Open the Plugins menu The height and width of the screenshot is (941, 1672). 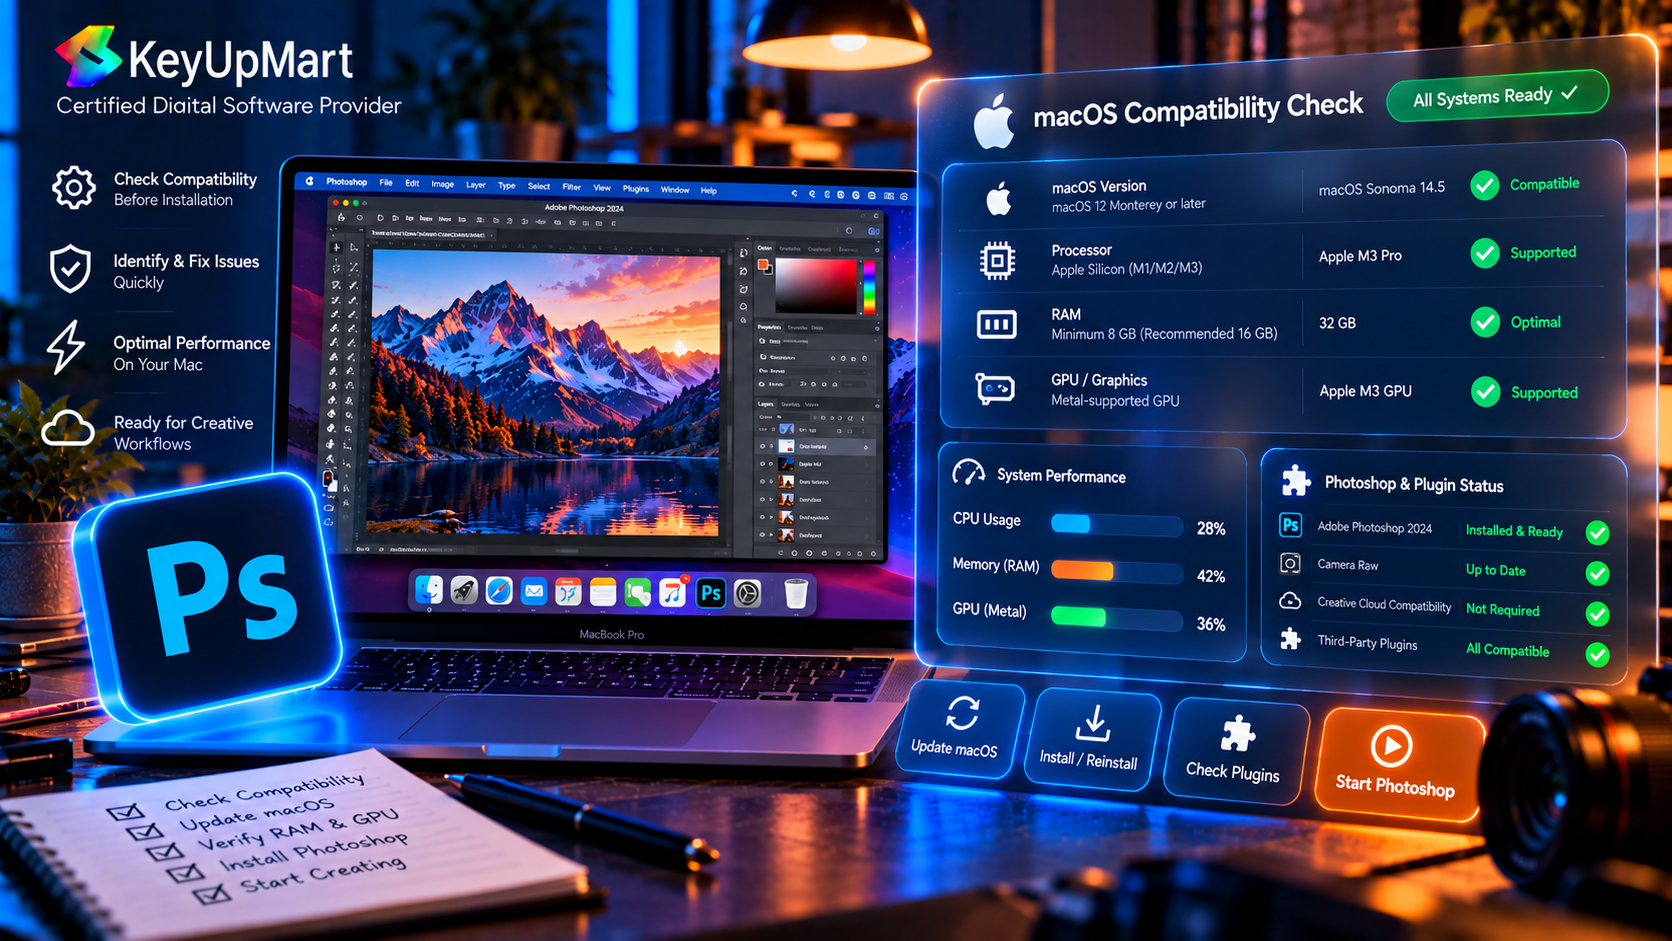[x=635, y=188]
